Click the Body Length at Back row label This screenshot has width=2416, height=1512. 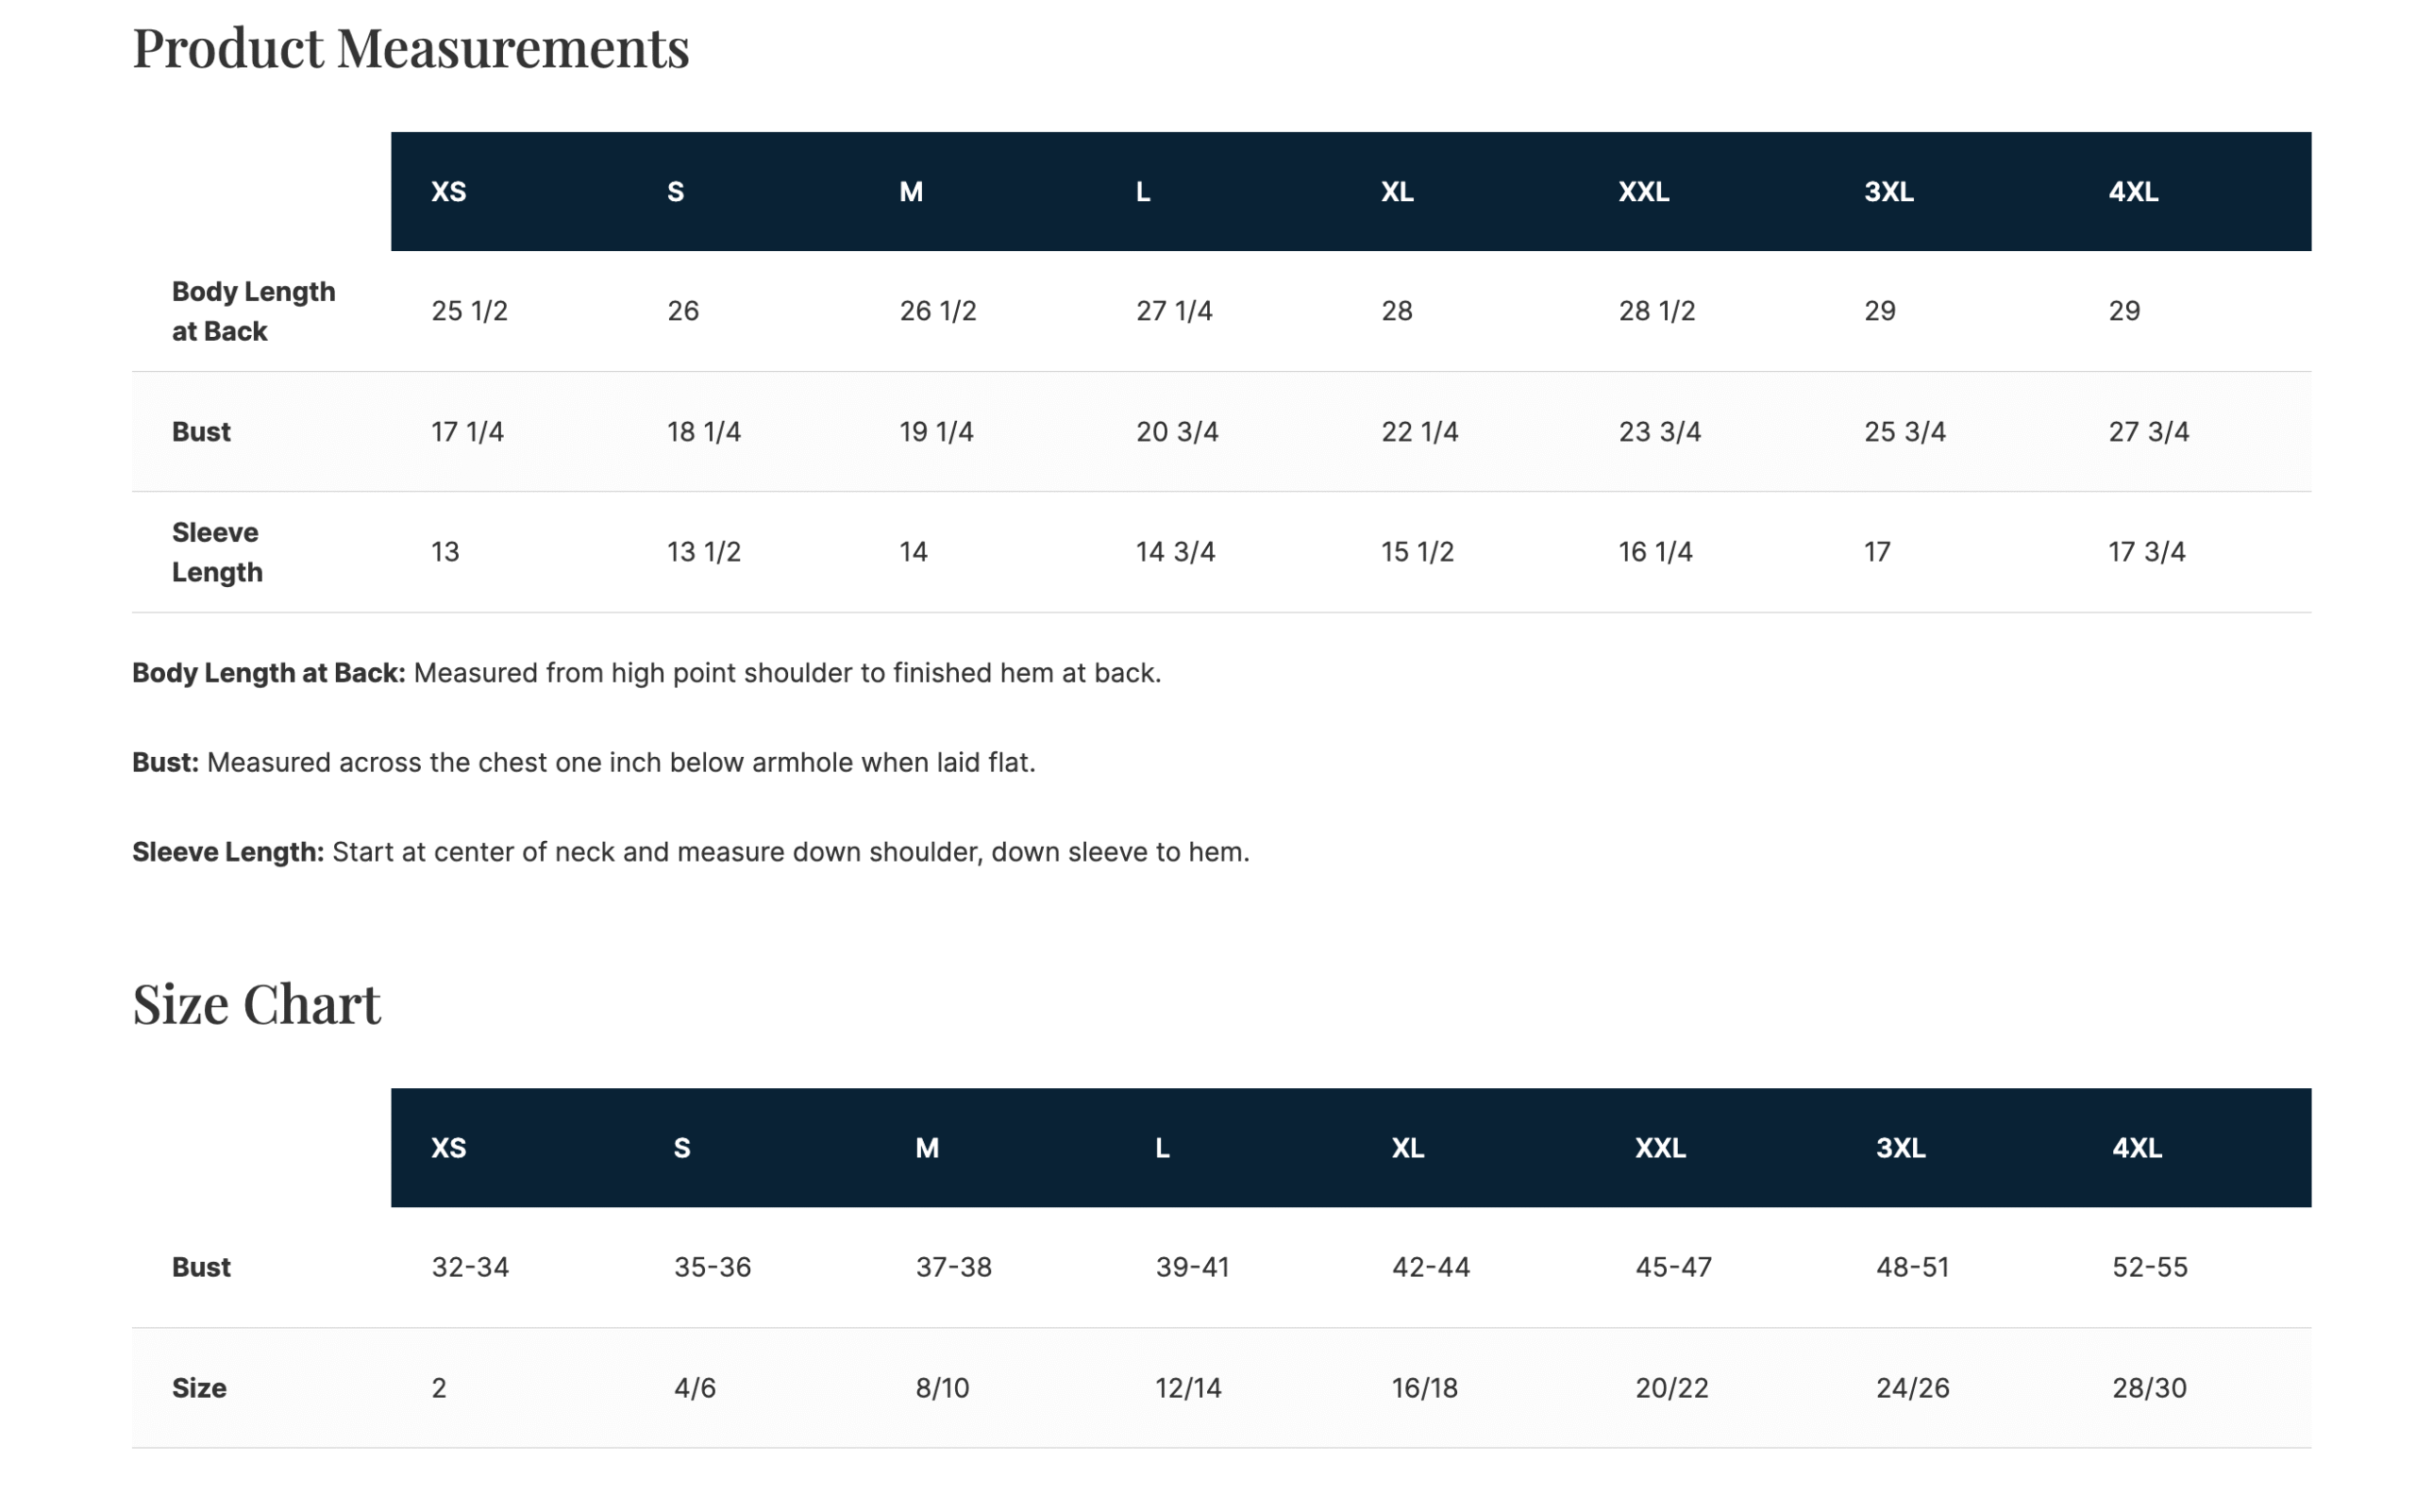pyautogui.click(x=253, y=311)
